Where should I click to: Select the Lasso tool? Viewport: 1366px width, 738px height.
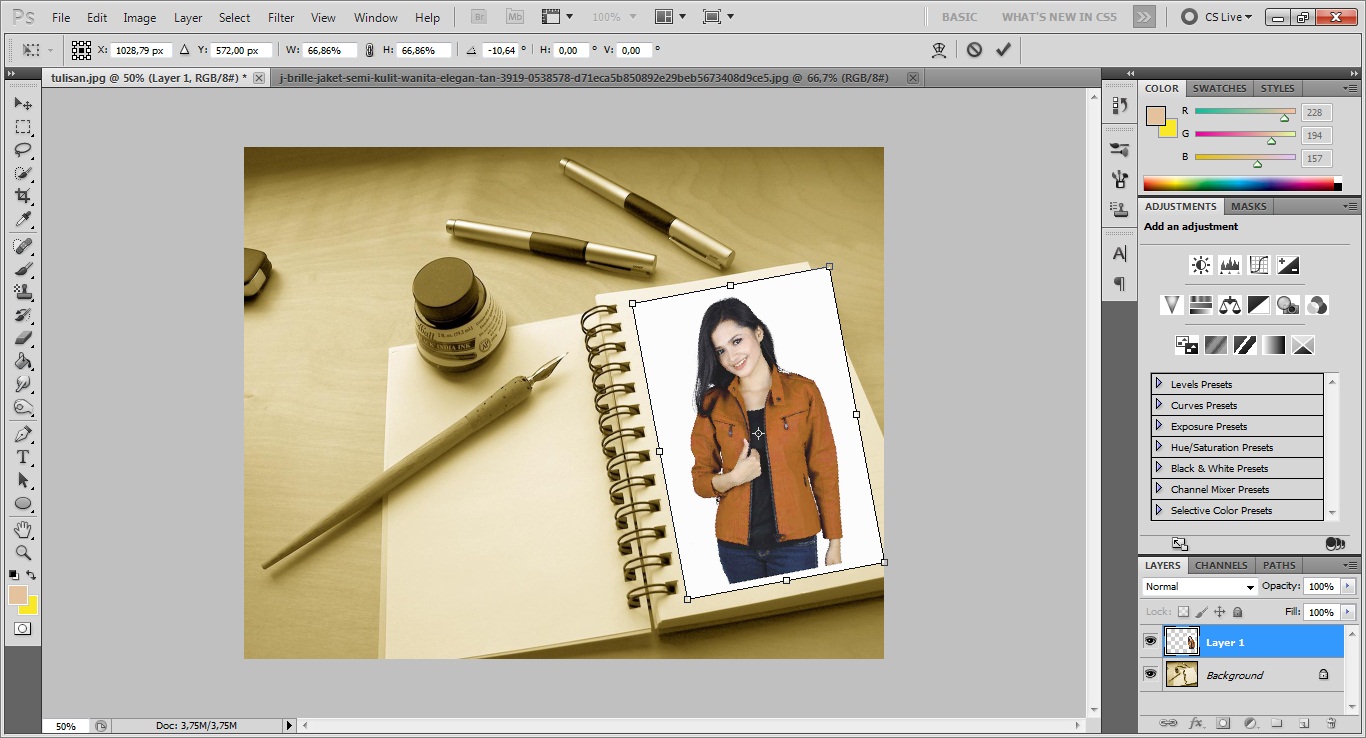click(22, 150)
